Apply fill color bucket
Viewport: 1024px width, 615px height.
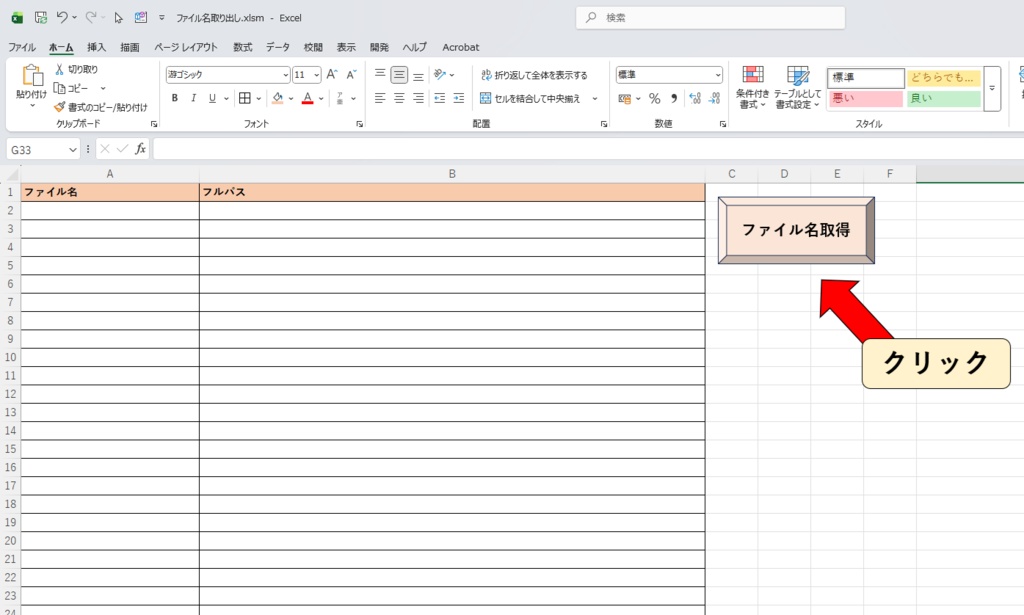point(278,98)
